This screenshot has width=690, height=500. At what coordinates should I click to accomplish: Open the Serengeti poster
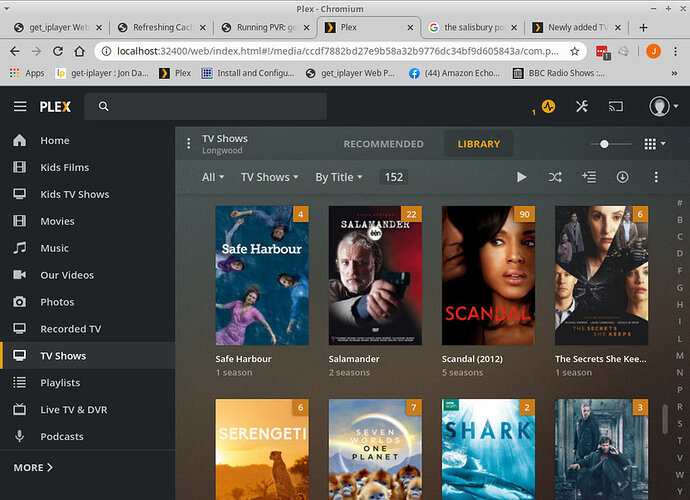(x=262, y=449)
